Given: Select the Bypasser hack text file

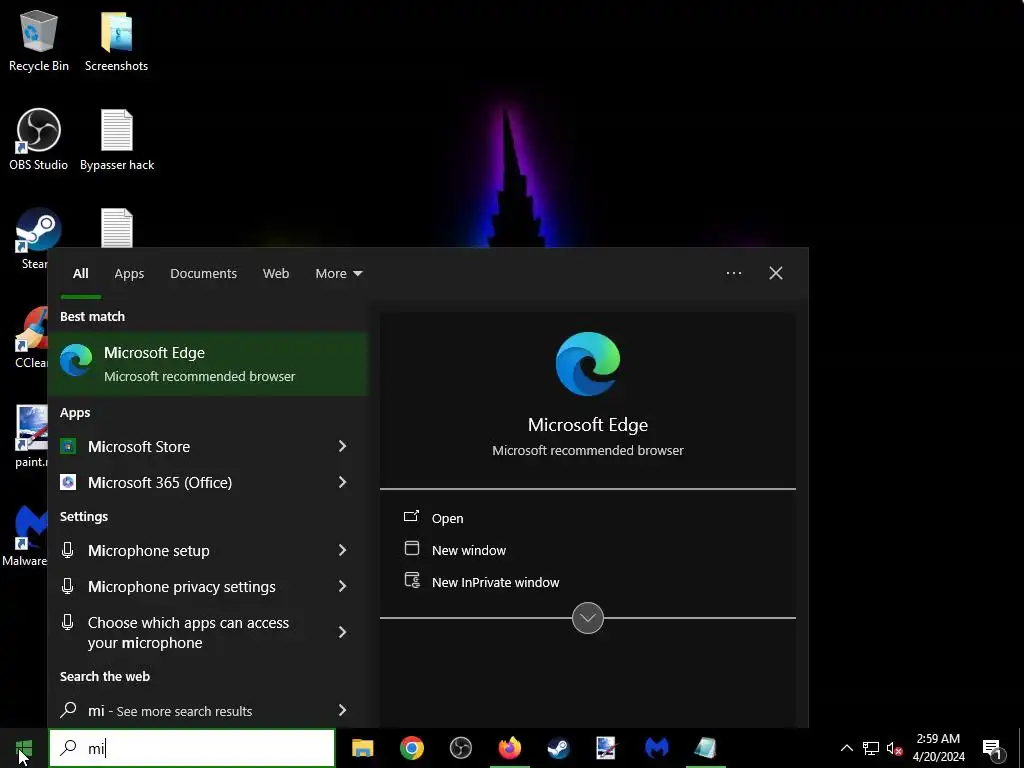Looking at the screenshot, I should (117, 140).
